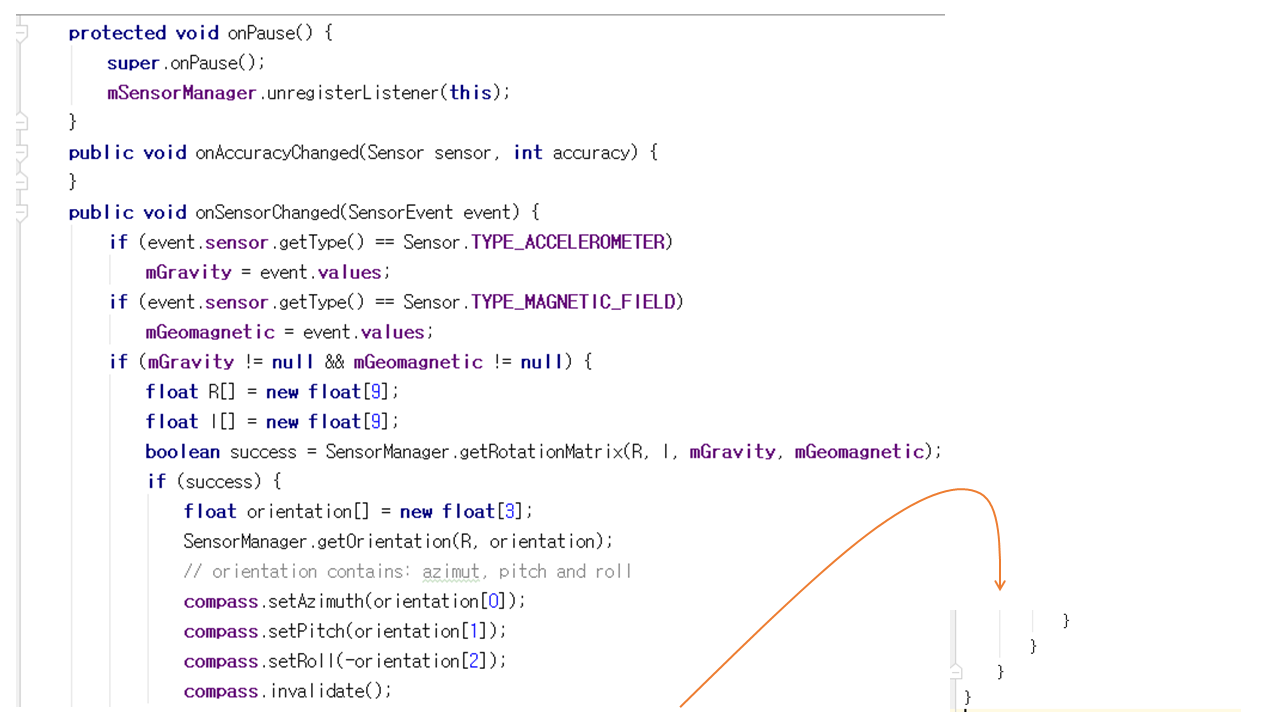The image size is (1280, 720).
Task: Click the getRotationMatrix method call
Action: click(540, 452)
